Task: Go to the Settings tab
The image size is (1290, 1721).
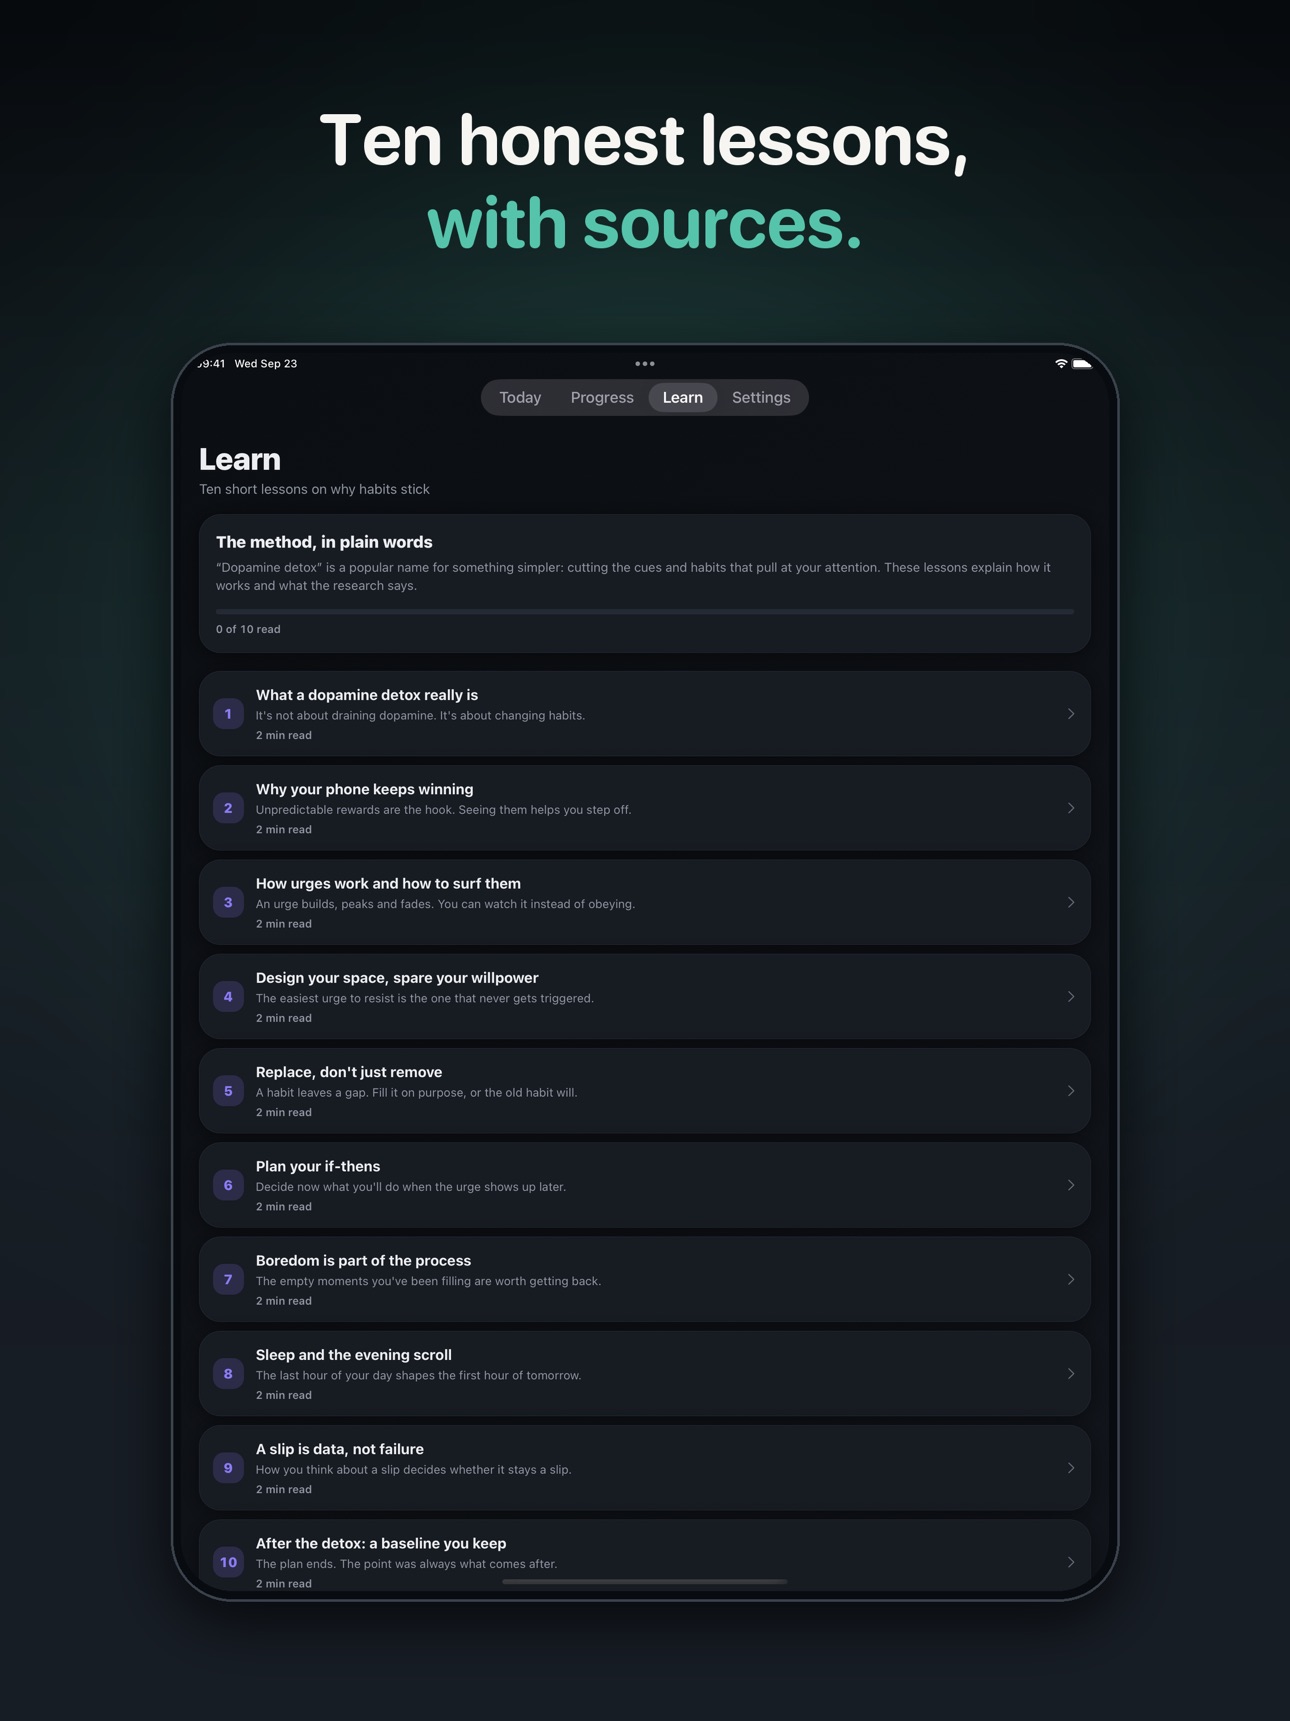Action: coord(761,397)
